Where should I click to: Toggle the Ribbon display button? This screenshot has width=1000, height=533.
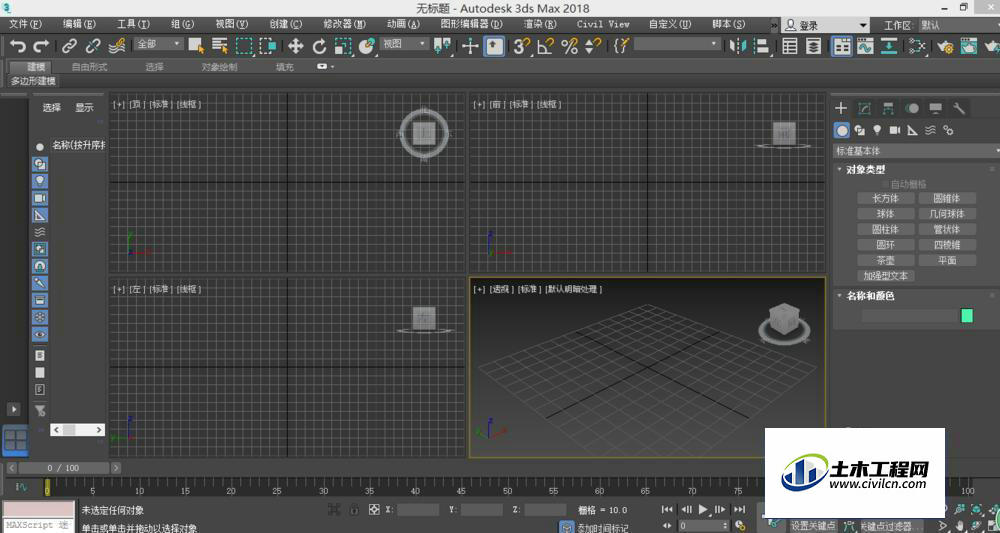coord(842,46)
